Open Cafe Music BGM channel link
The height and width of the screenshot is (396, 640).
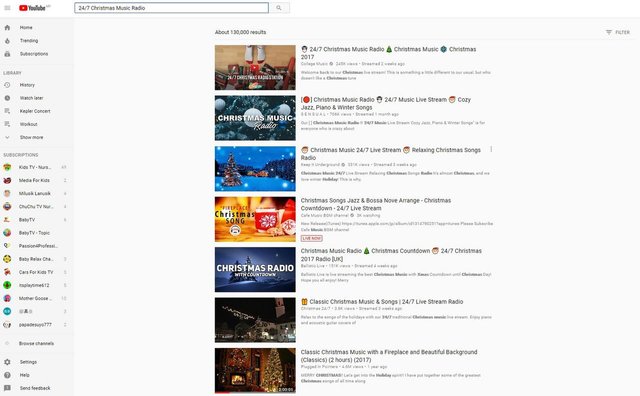point(324,215)
